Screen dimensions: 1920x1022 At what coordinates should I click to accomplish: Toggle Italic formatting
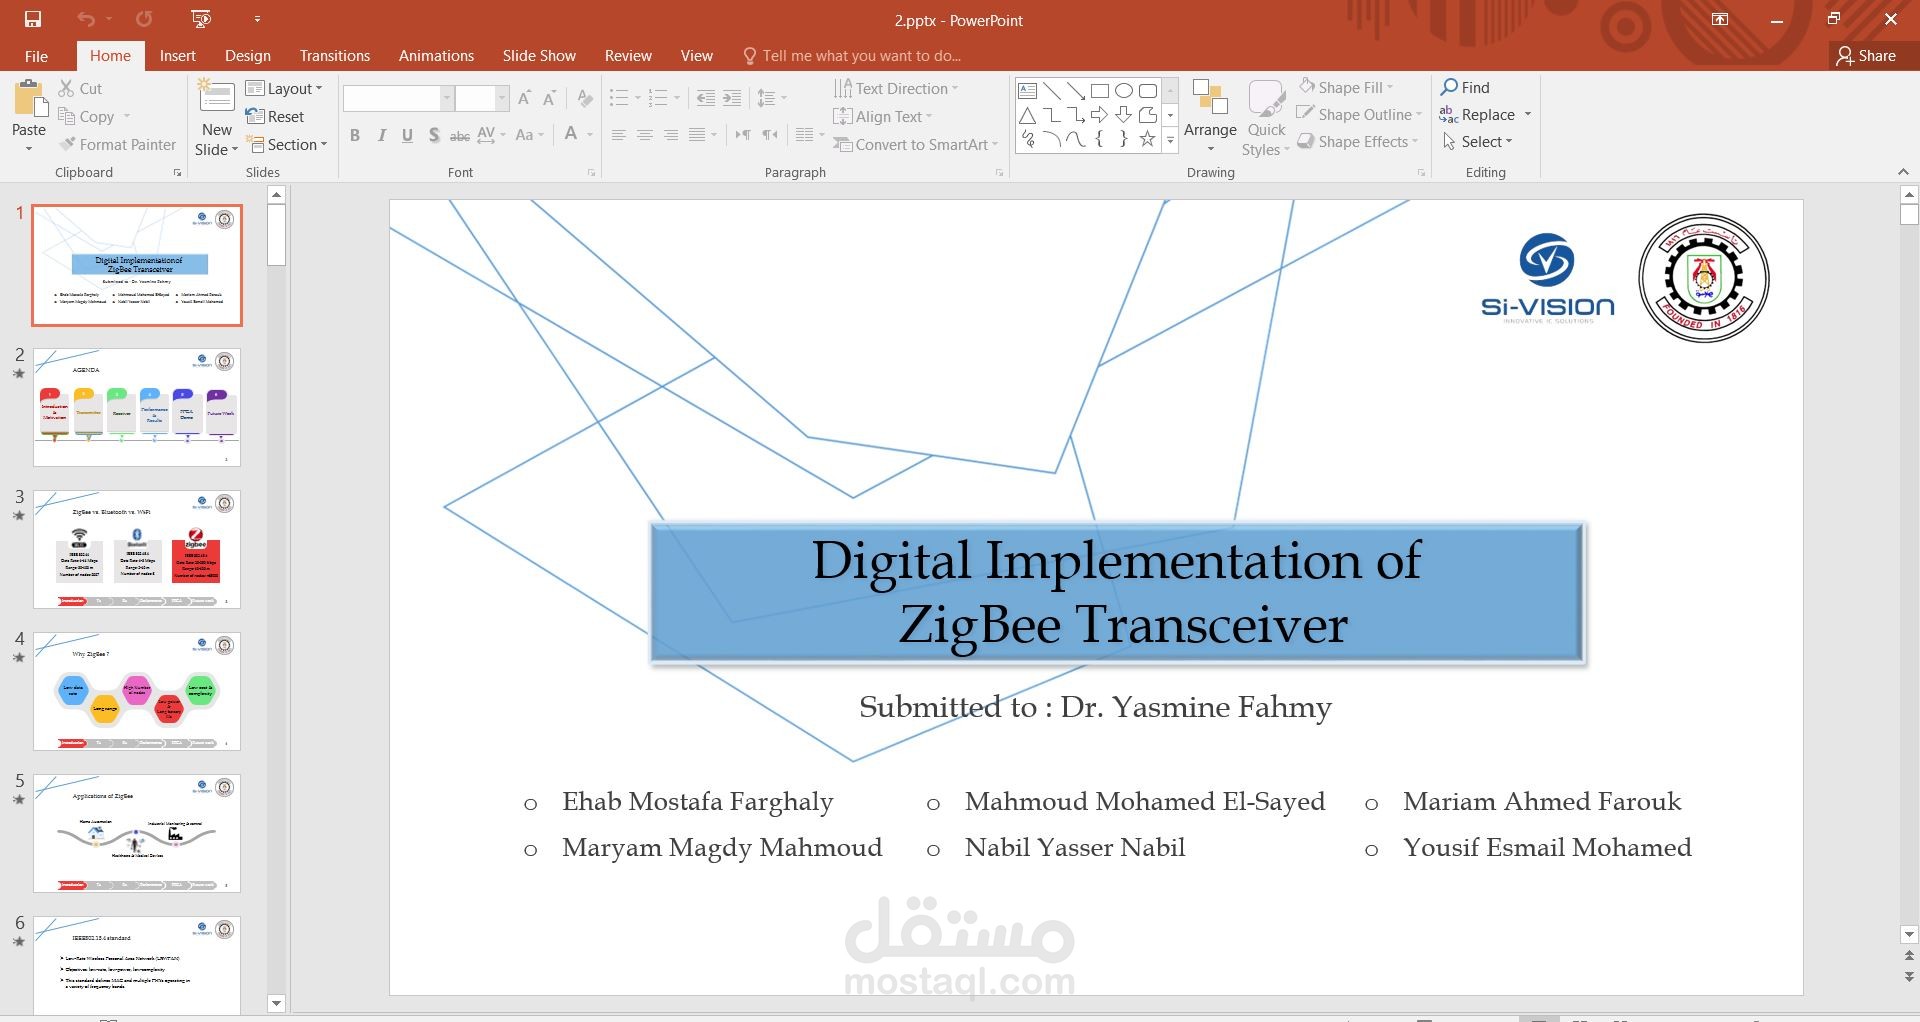point(381,134)
